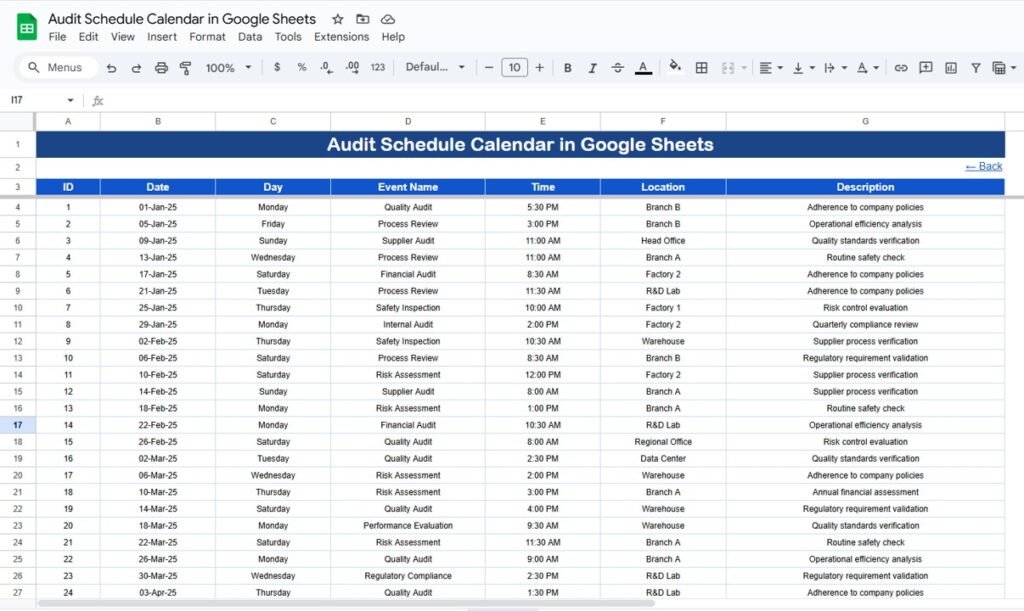Toggle italic formatting
The height and width of the screenshot is (611, 1024).
tap(593, 67)
